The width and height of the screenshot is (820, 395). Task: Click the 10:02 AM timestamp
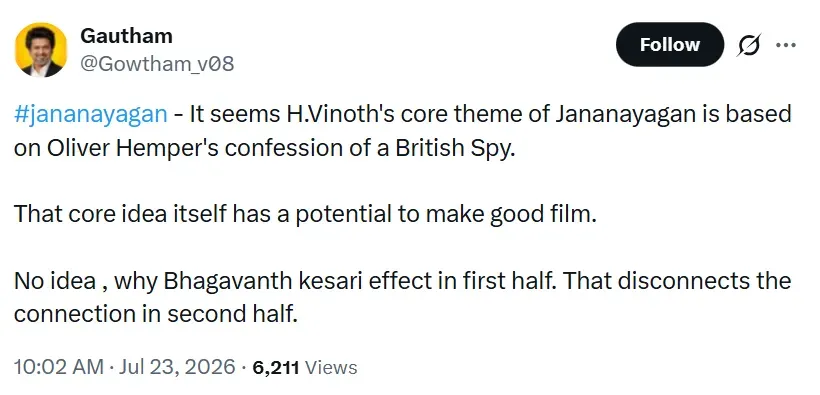click(x=59, y=367)
